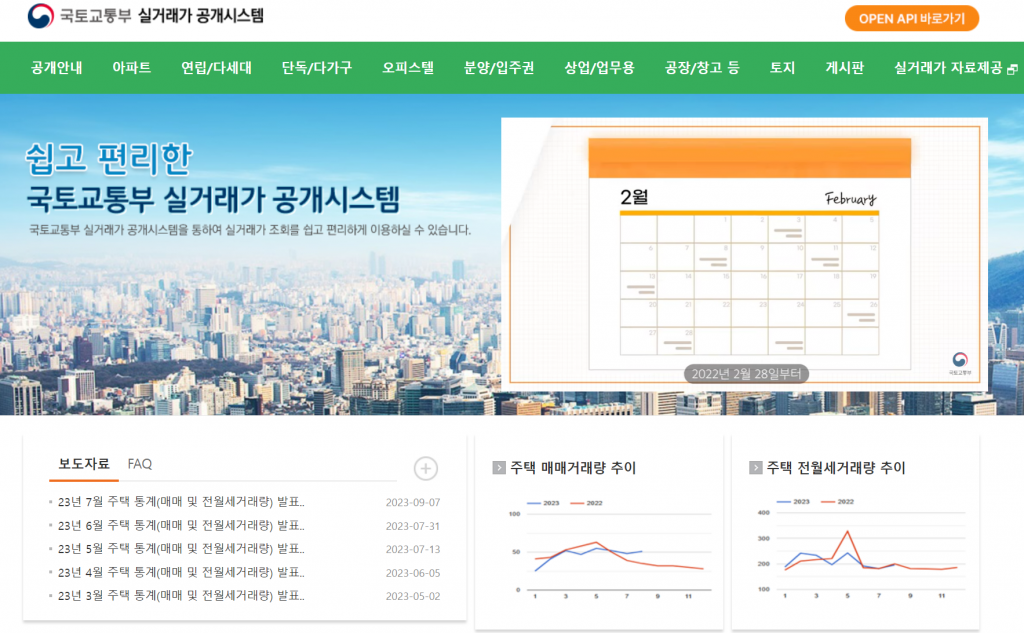Screen dimensions: 1024x633
Task: Open the 상업/업무용 menu
Action: click(600, 68)
